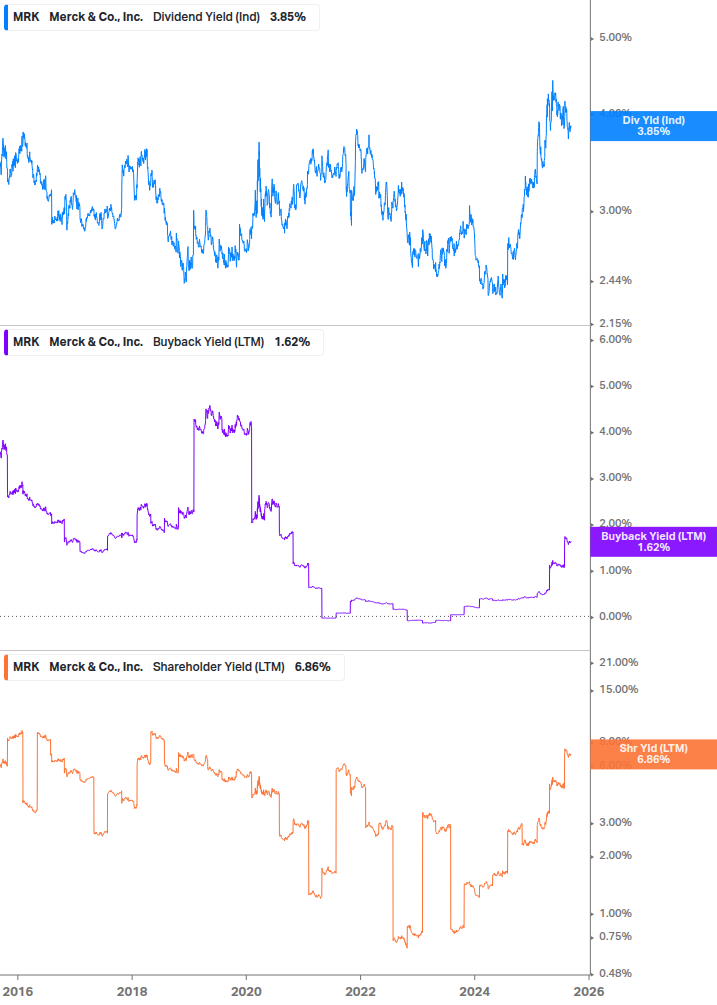Click the 1.00% tick on the shareholder yield axis
The image size is (717, 1005).
coord(615,913)
